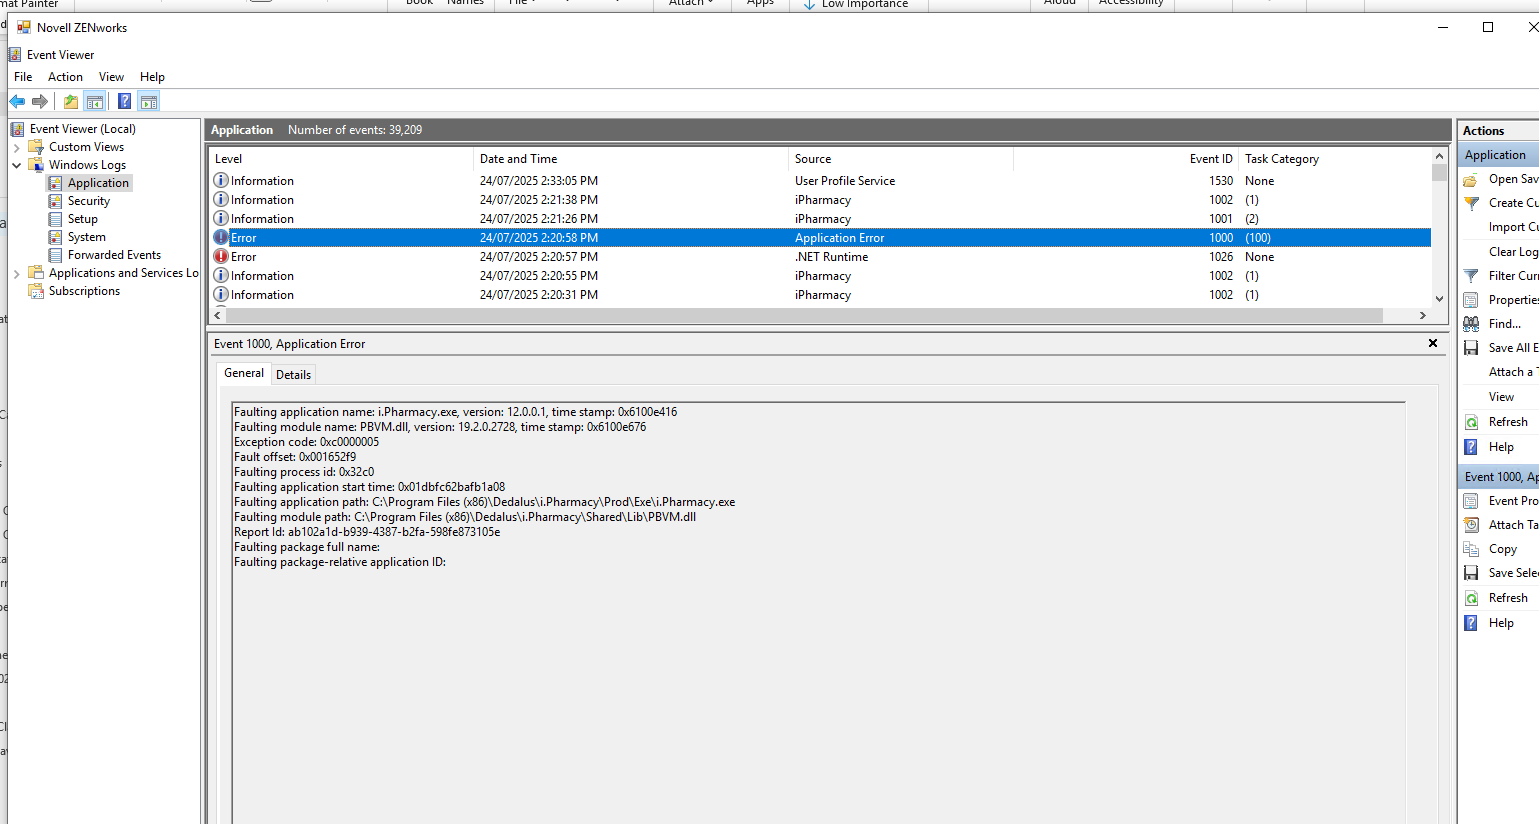Click the Back arrow in toolbar
The height and width of the screenshot is (824, 1539).
[17, 101]
